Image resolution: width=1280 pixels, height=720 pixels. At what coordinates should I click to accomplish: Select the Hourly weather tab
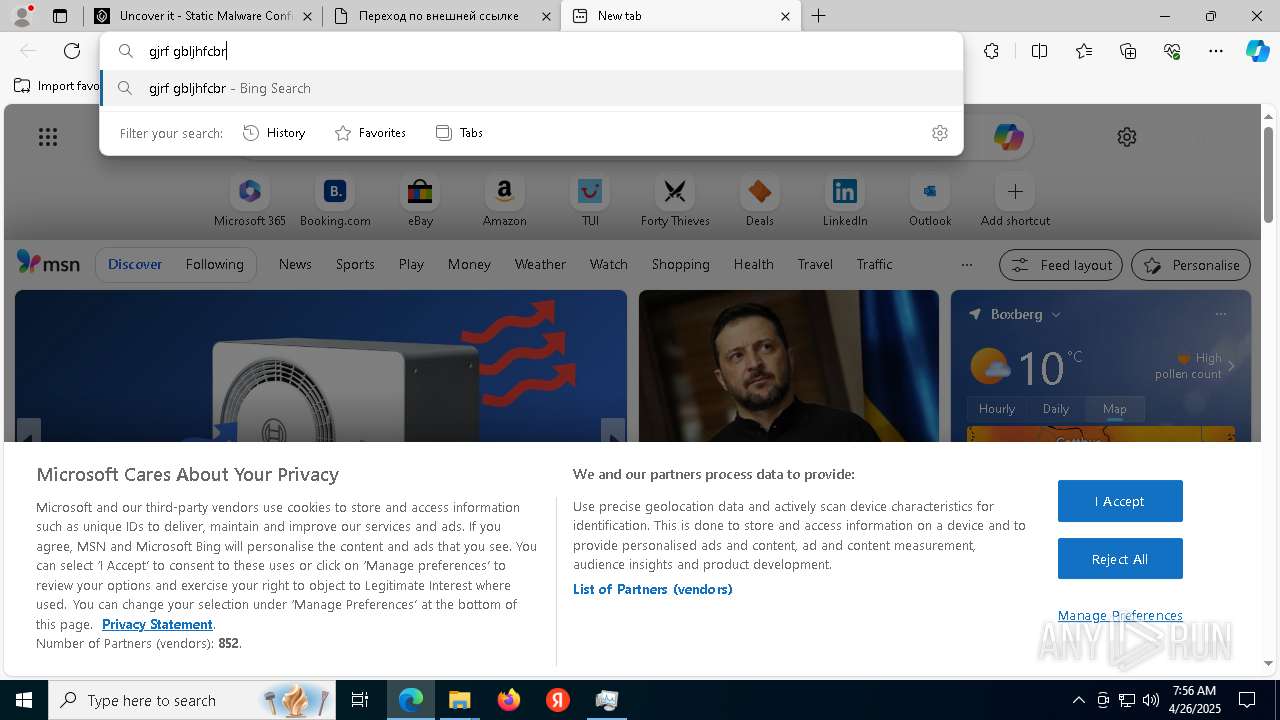996,409
